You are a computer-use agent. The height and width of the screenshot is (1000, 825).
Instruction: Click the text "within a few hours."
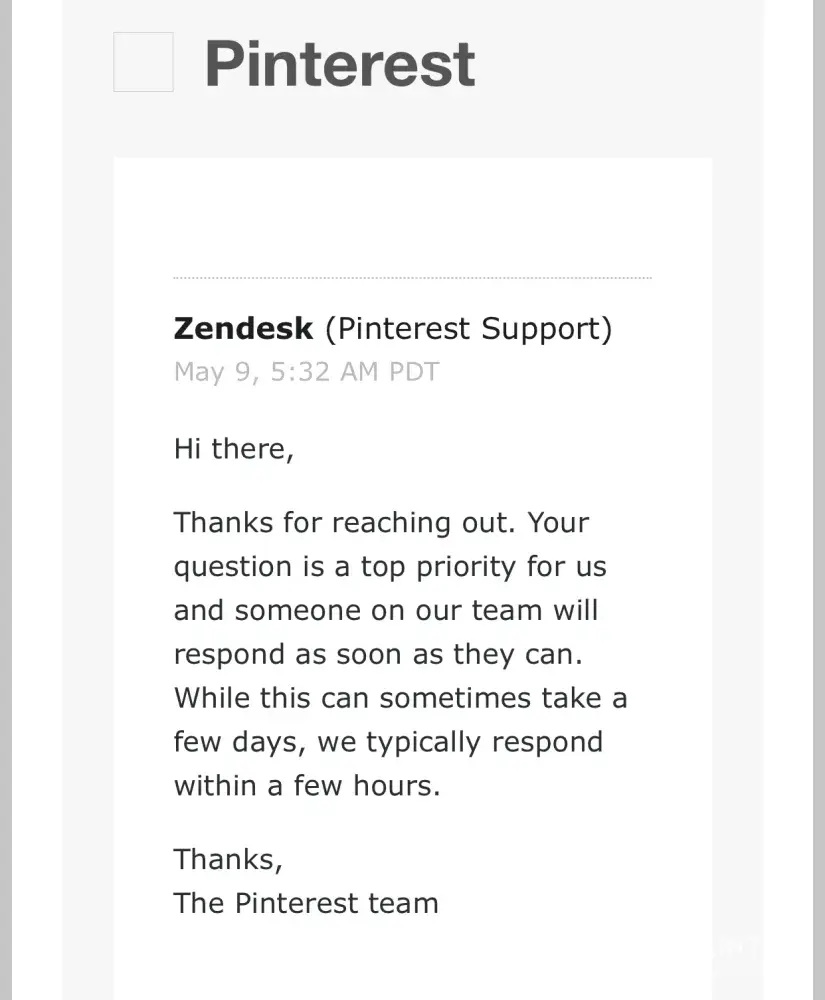point(307,786)
